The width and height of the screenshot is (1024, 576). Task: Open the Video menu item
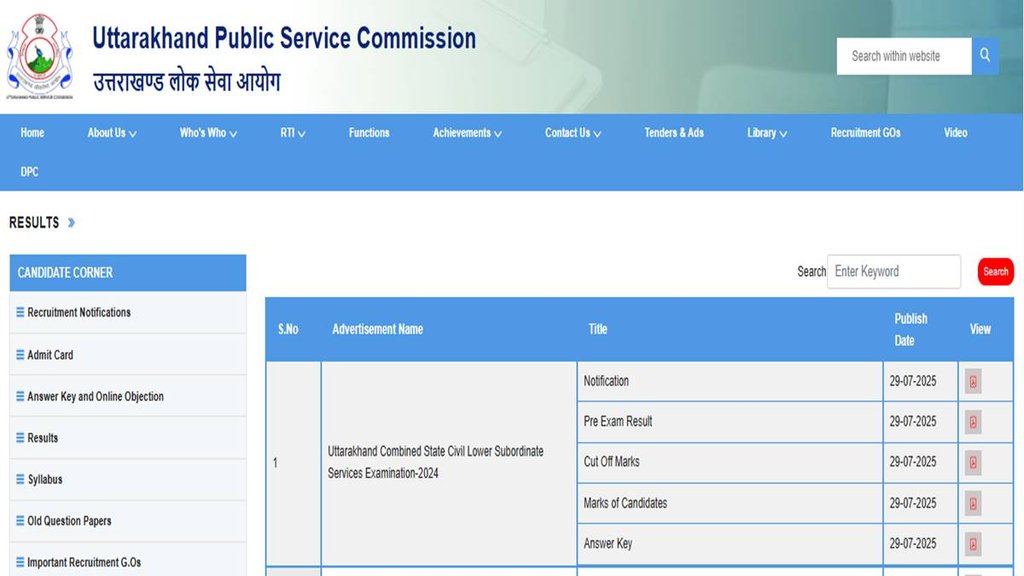[955, 133]
